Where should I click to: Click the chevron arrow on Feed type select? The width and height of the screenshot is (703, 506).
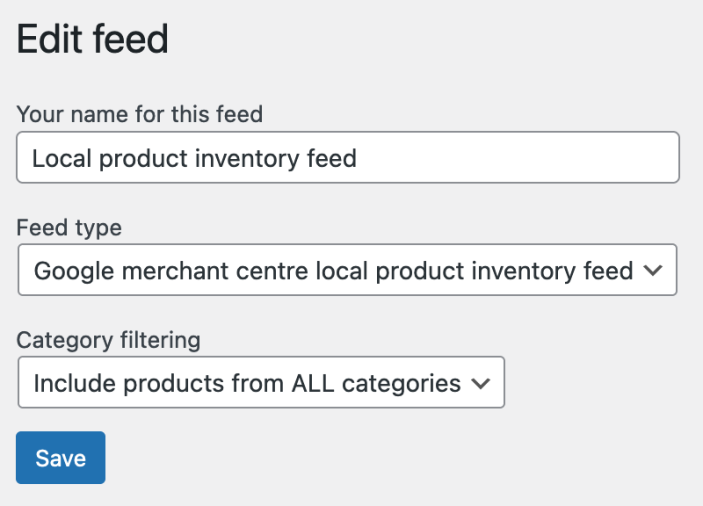(x=653, y=270)
